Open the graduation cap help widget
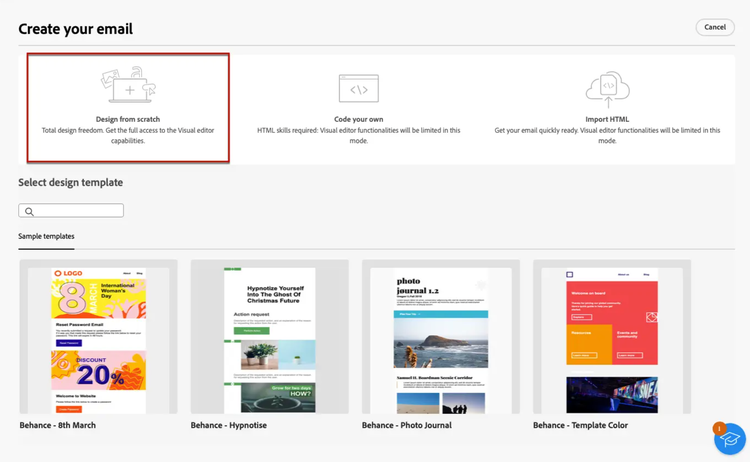Image resolution: width=750 pixels, height=462 pixels. (729, 438)
